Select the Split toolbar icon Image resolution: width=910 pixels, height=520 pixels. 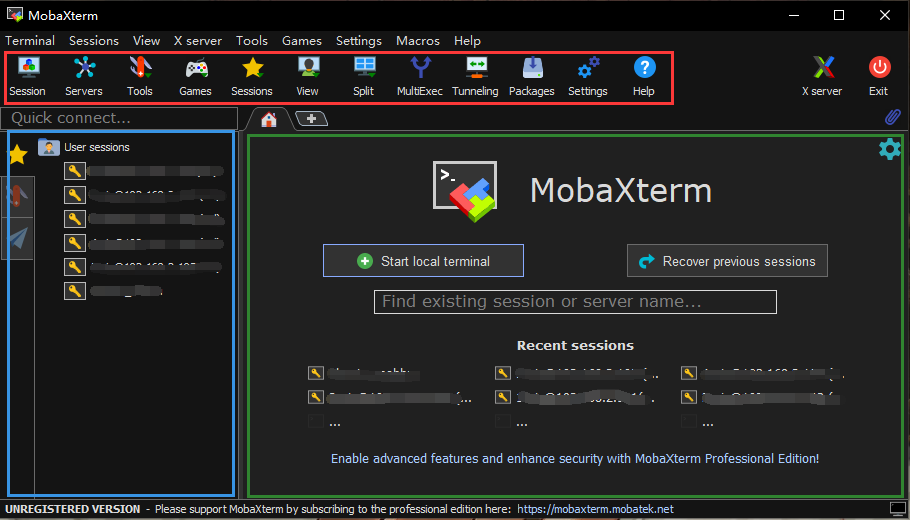pyautogui.click(x=364, y=77)
